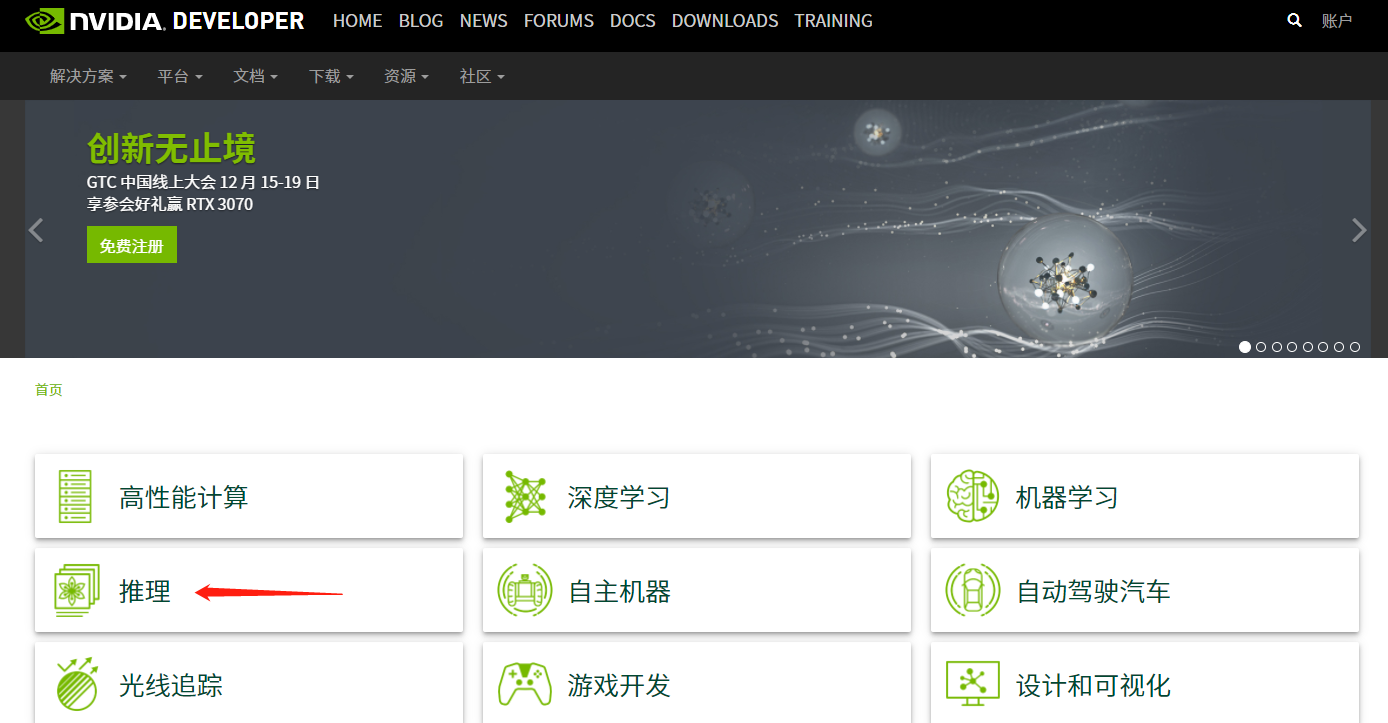Image resolution: width=1388 pixels, height=723 pixels.
Task: Click the 深度学习 network icon
Action: tap(525, 497)
